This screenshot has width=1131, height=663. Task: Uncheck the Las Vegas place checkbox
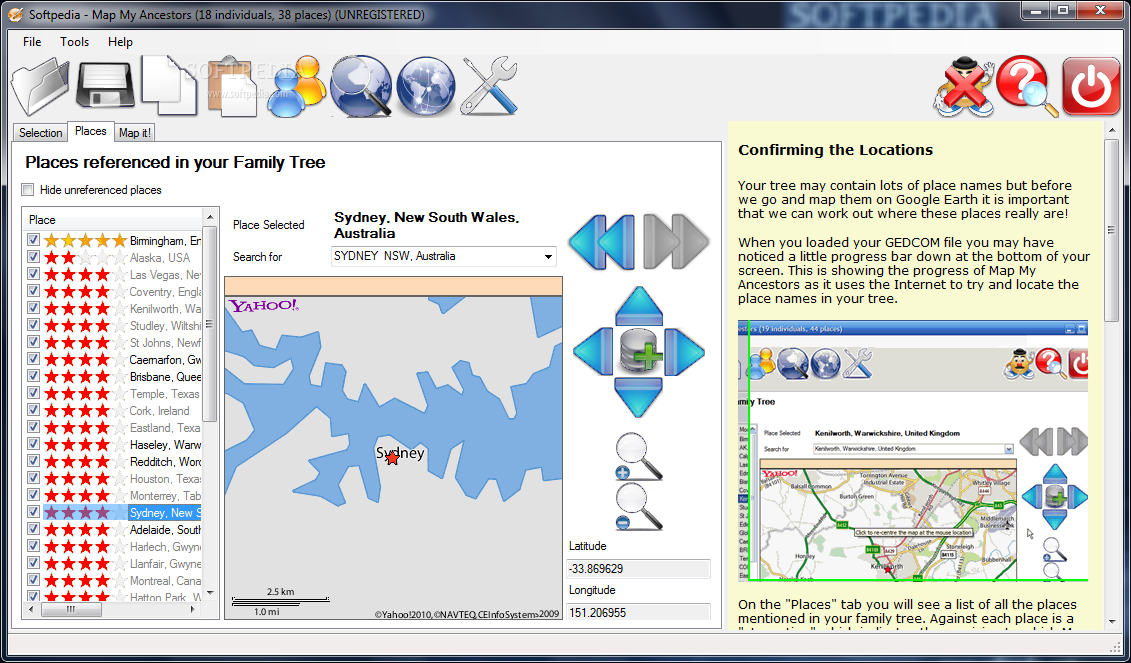point(32,274)
